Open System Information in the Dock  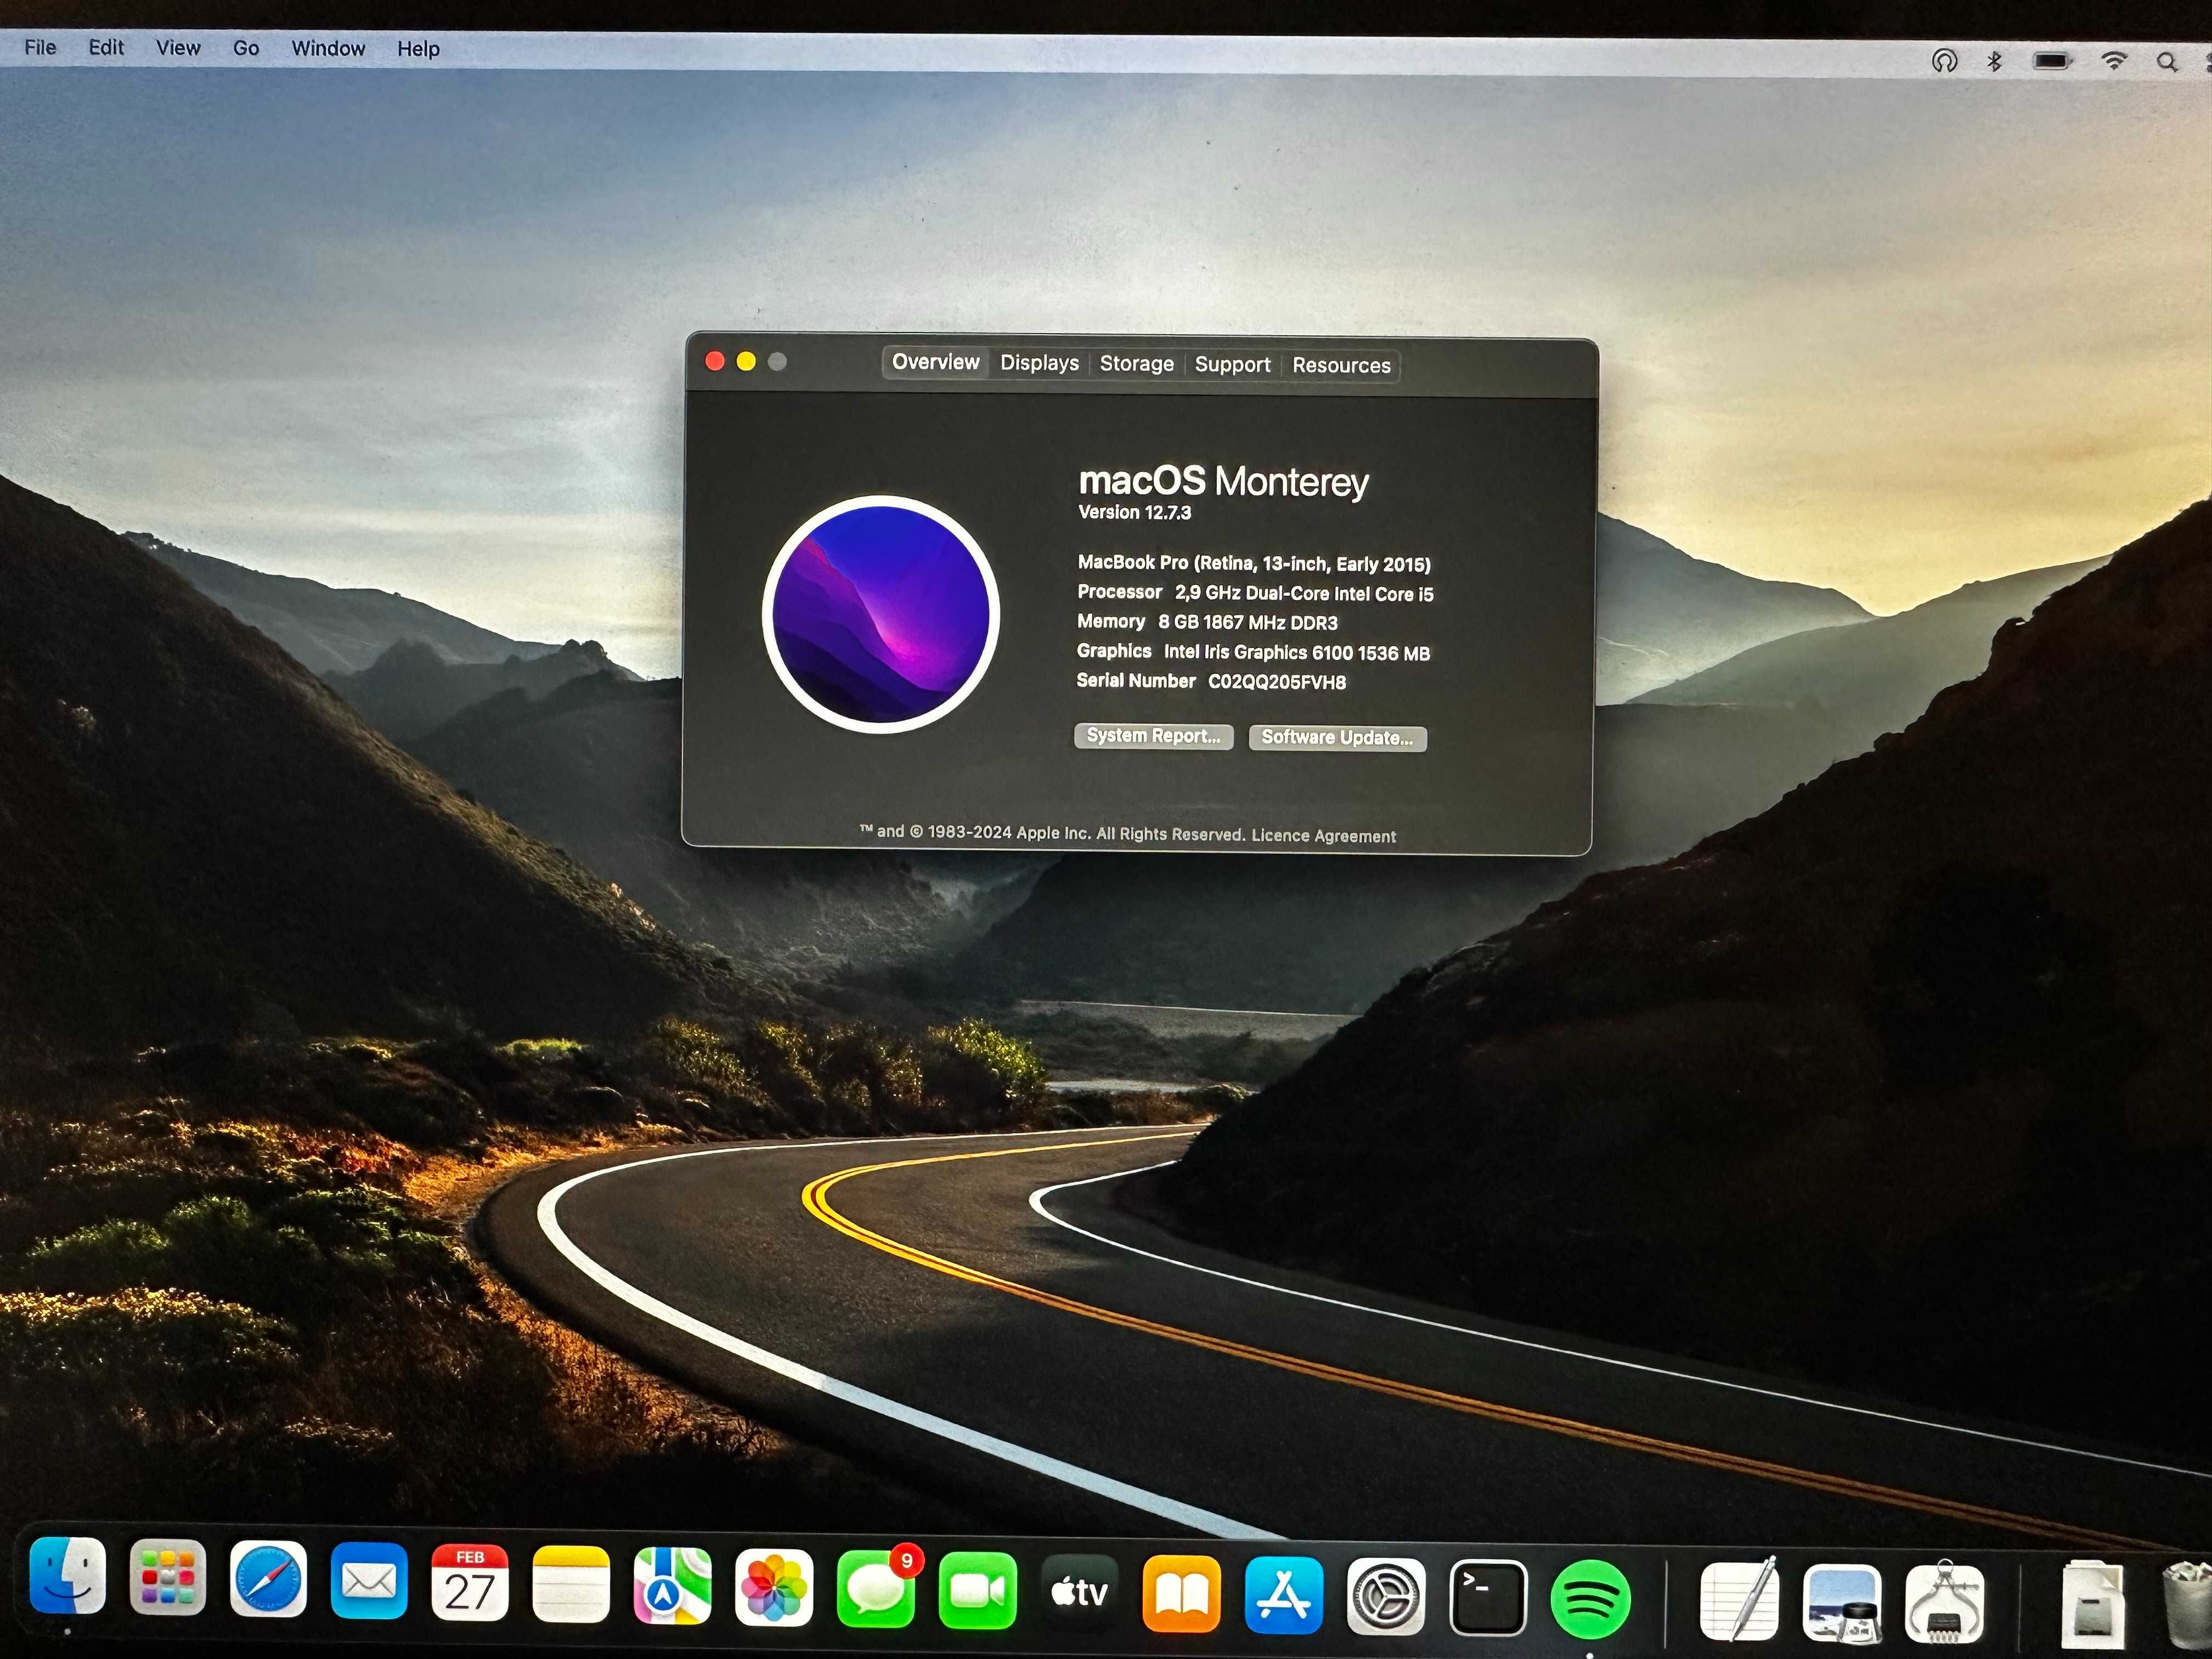[1944, 1604]
